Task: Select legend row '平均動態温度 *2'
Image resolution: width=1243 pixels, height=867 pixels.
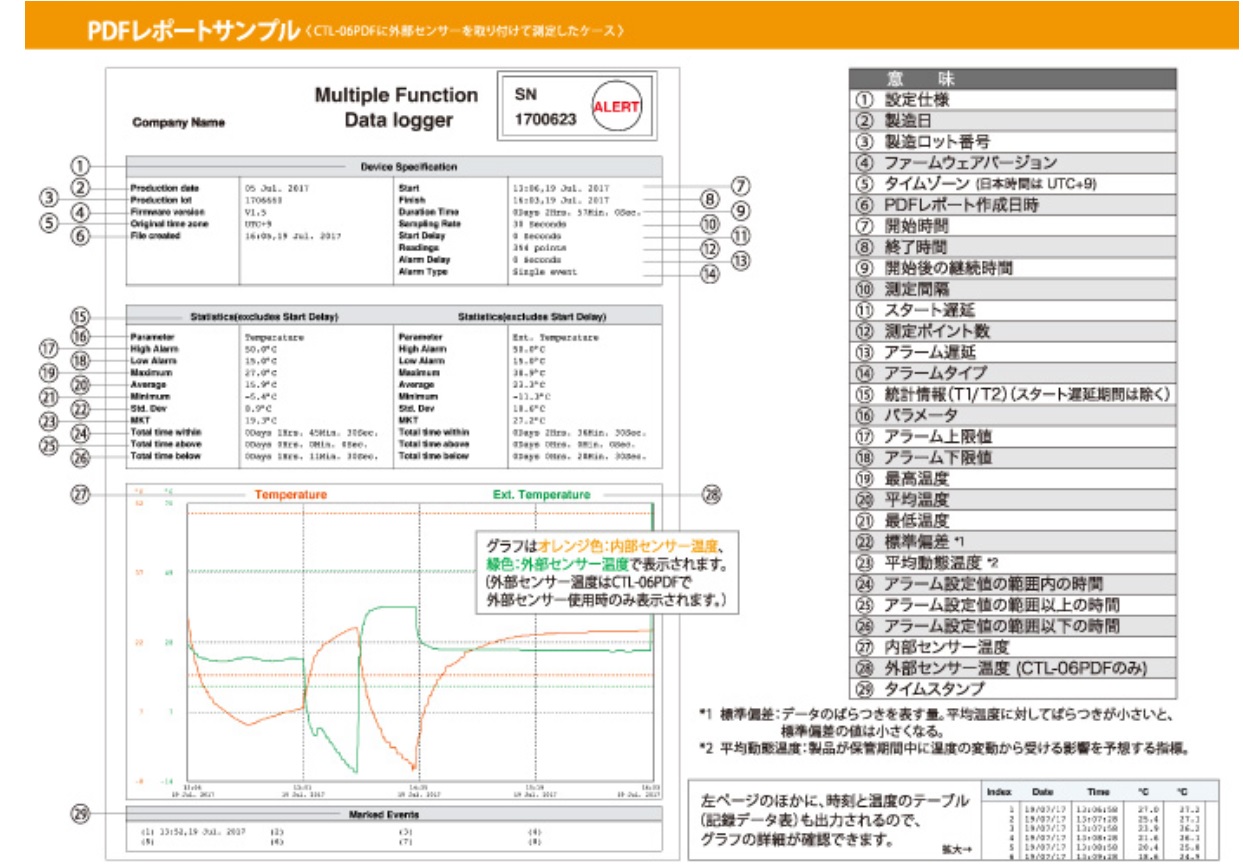Action: (1012, 563)
